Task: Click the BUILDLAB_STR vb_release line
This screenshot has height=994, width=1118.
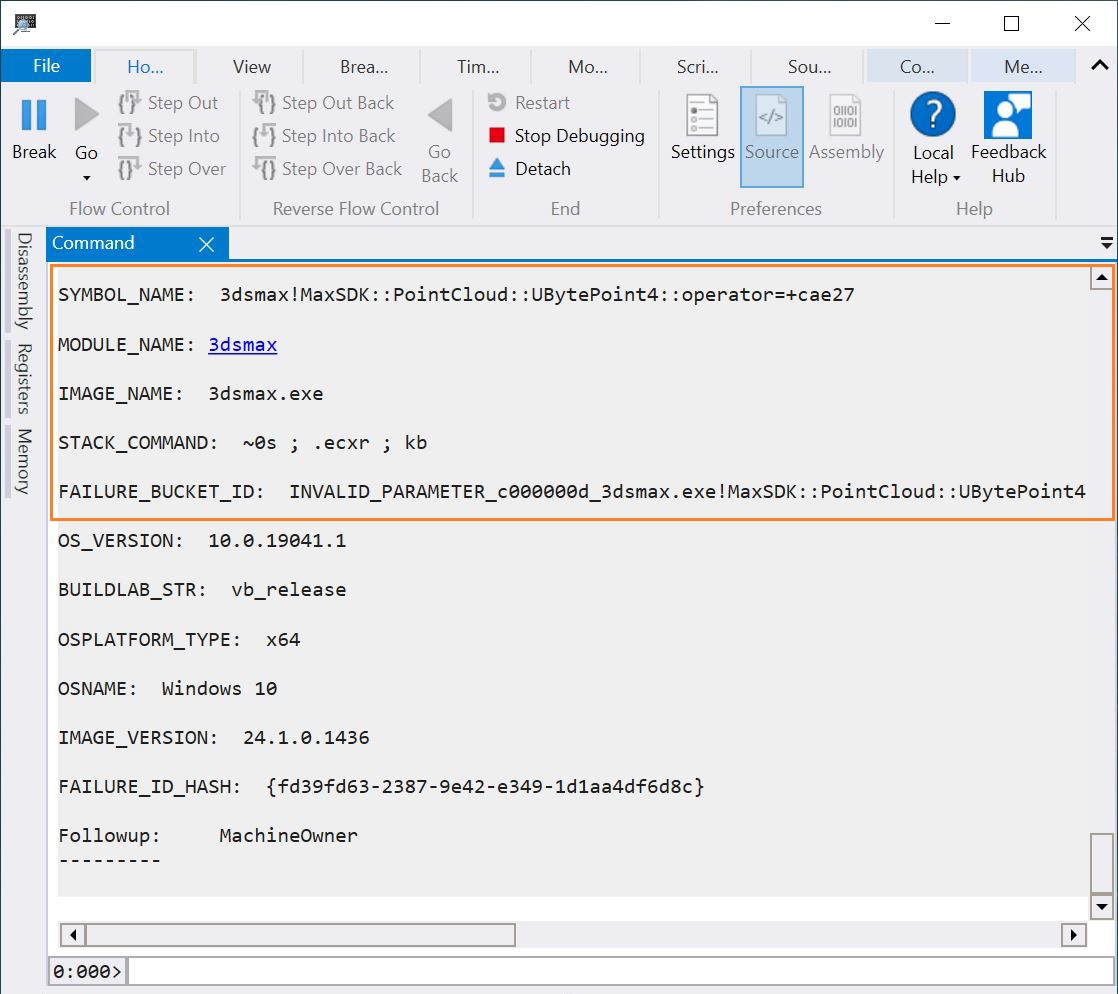Action: (202, 590)
